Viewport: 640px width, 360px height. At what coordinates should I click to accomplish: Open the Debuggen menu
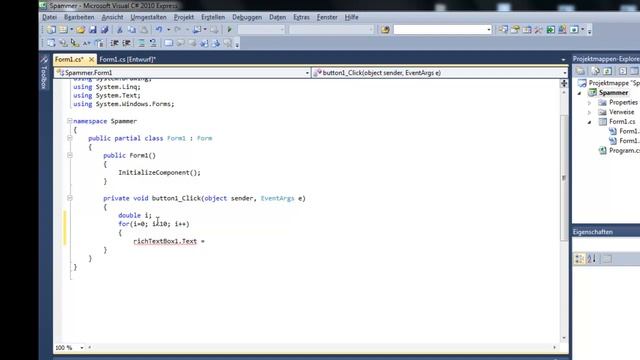pyautogui.click(x=247, y=17)
